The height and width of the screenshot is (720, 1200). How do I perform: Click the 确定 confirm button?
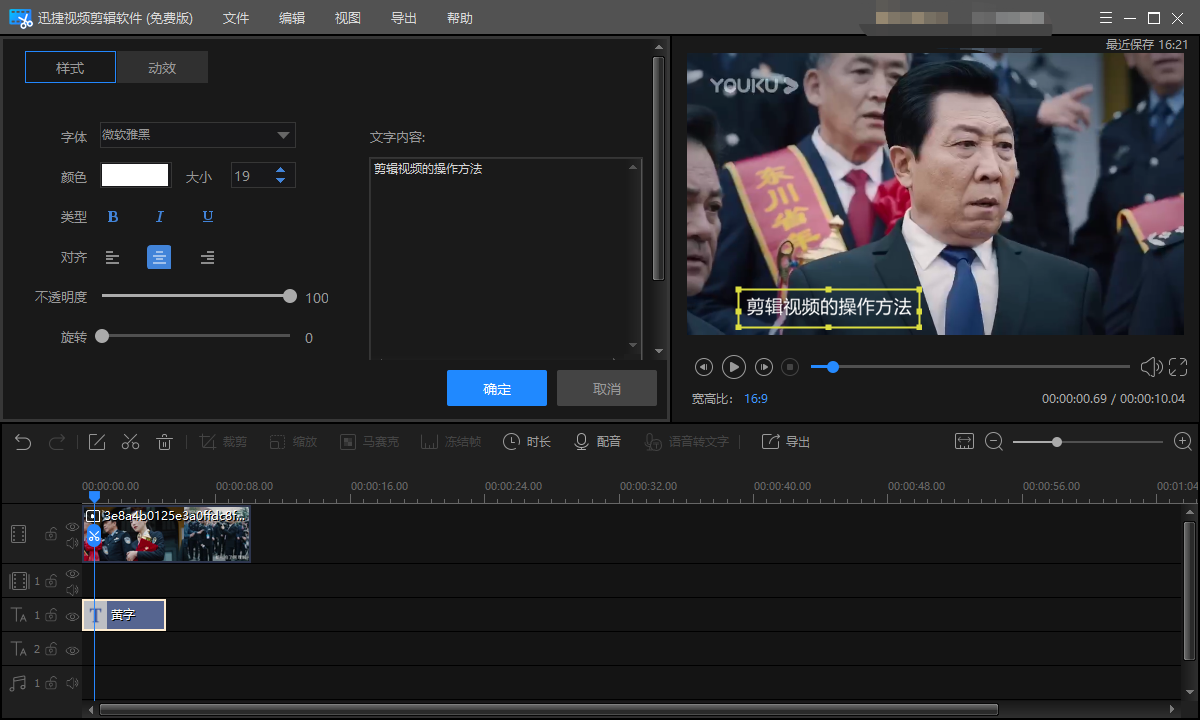coord(497,388)
